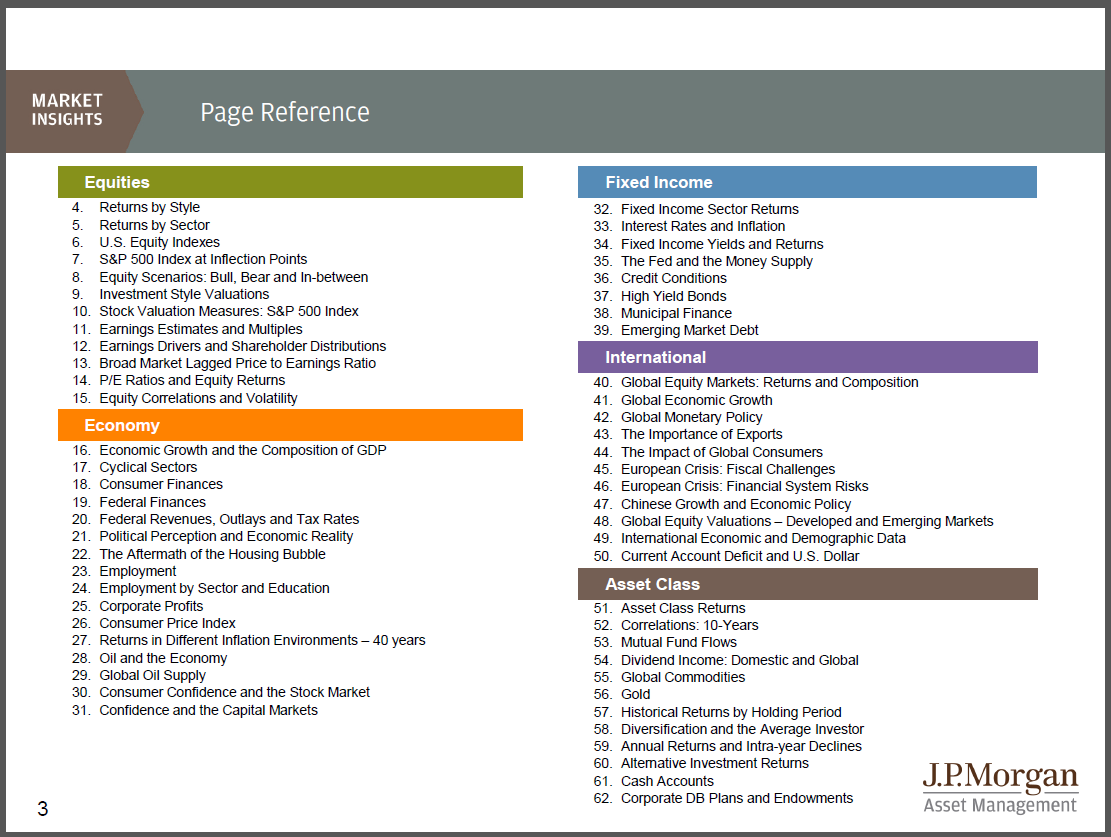The image size is (1111, 837).
Task: Jump to Consumer Finances page
Action: (x=160, y=484)
